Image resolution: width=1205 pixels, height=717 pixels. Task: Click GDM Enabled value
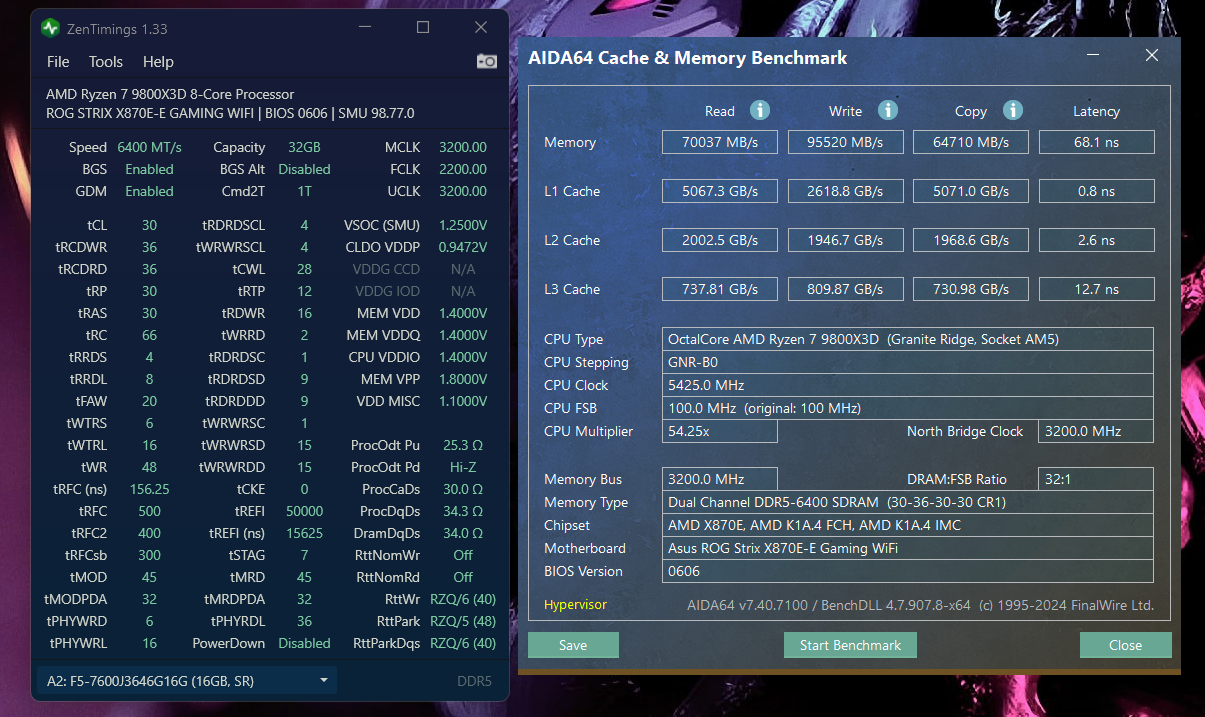[x=149, y=191]
